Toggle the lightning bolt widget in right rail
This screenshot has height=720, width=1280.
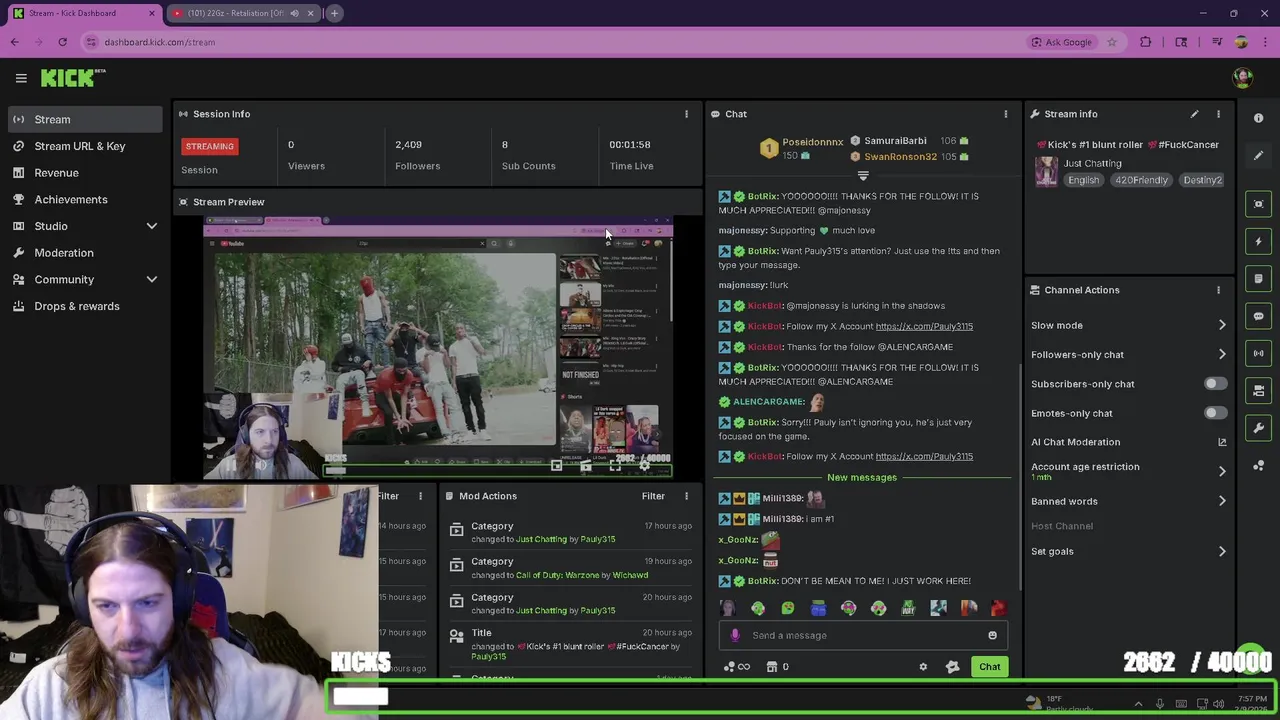point(1258,241)
